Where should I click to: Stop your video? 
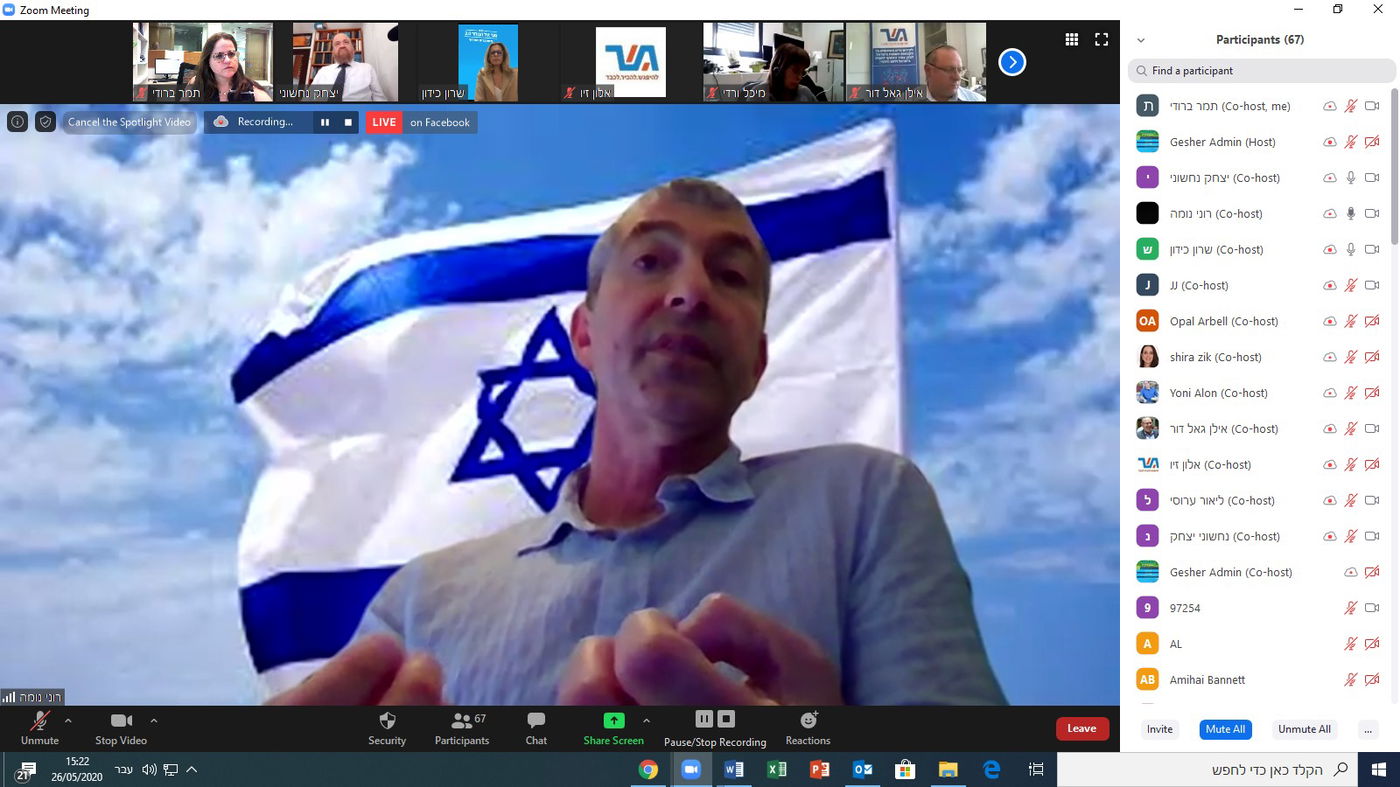coord(120,725)
